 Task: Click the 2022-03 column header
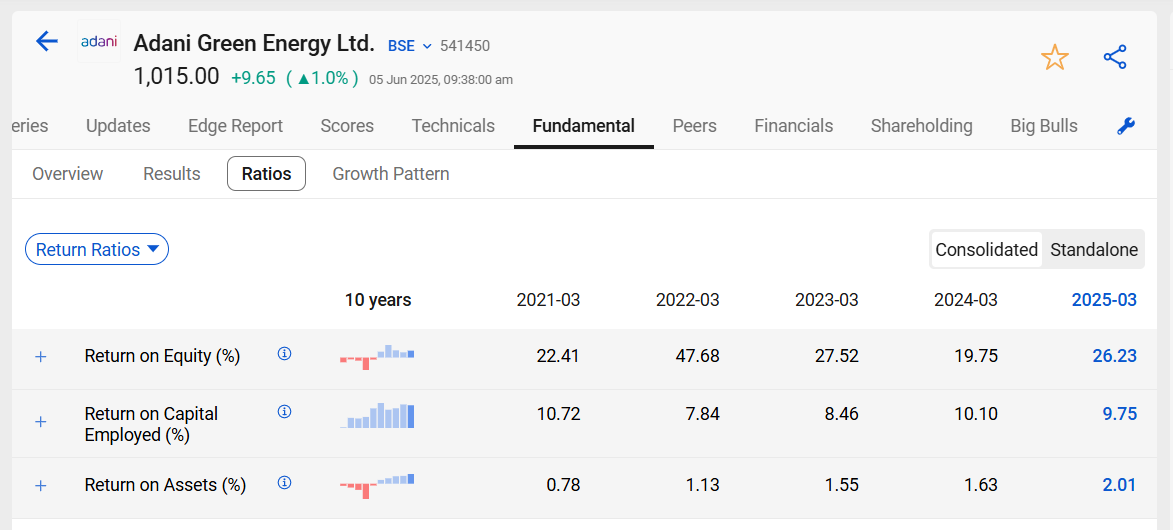pyautogui.click(x=687, y=300)
